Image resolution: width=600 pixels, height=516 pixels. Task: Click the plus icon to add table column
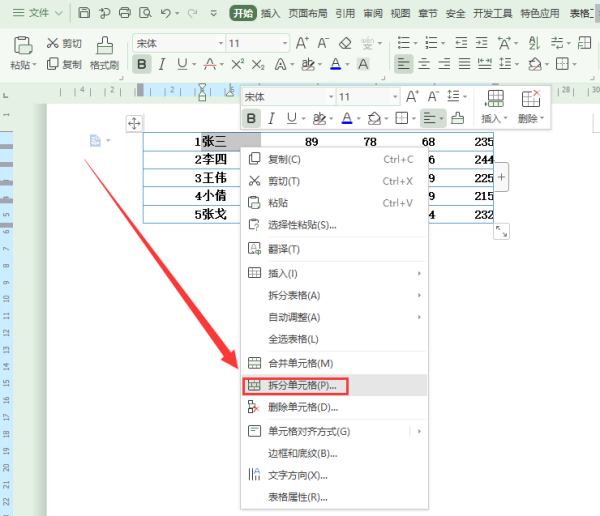[x=501, y=177]
